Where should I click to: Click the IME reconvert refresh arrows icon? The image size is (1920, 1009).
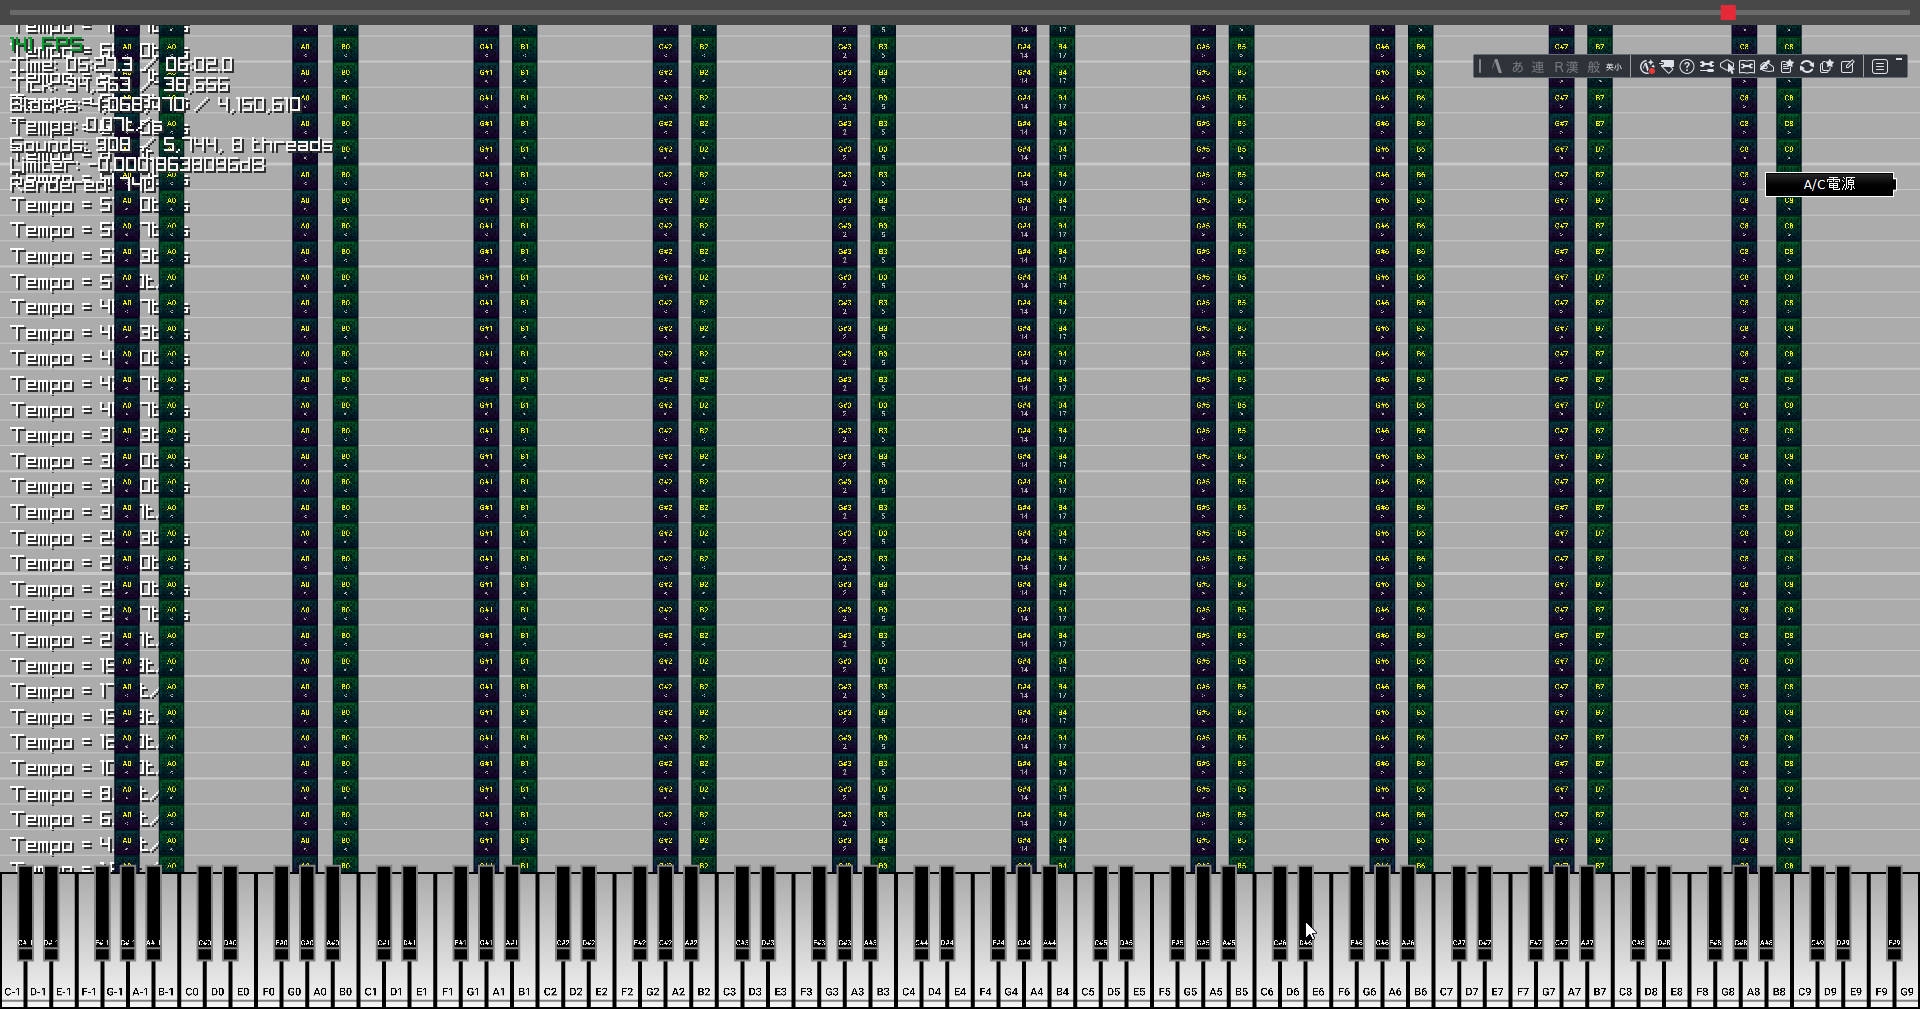[1807, 67]
